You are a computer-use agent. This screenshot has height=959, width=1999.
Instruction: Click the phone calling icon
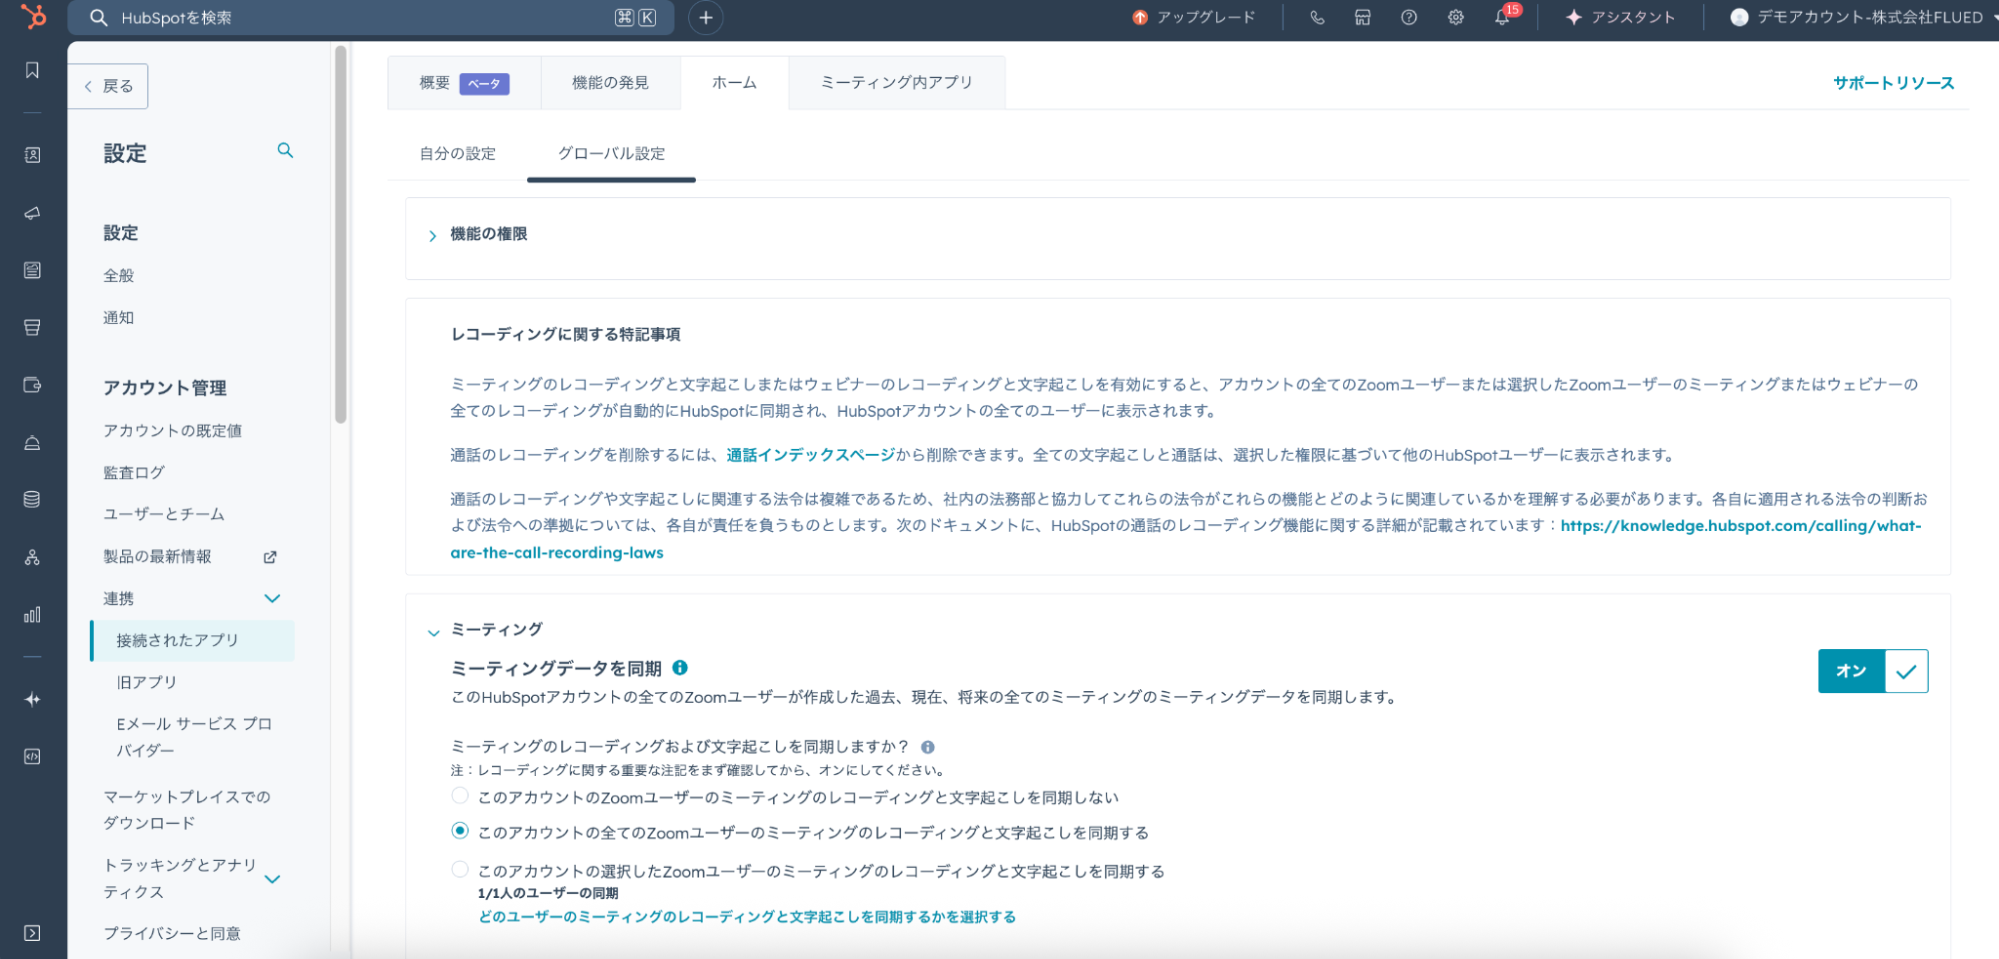[x=1317, y=17]
